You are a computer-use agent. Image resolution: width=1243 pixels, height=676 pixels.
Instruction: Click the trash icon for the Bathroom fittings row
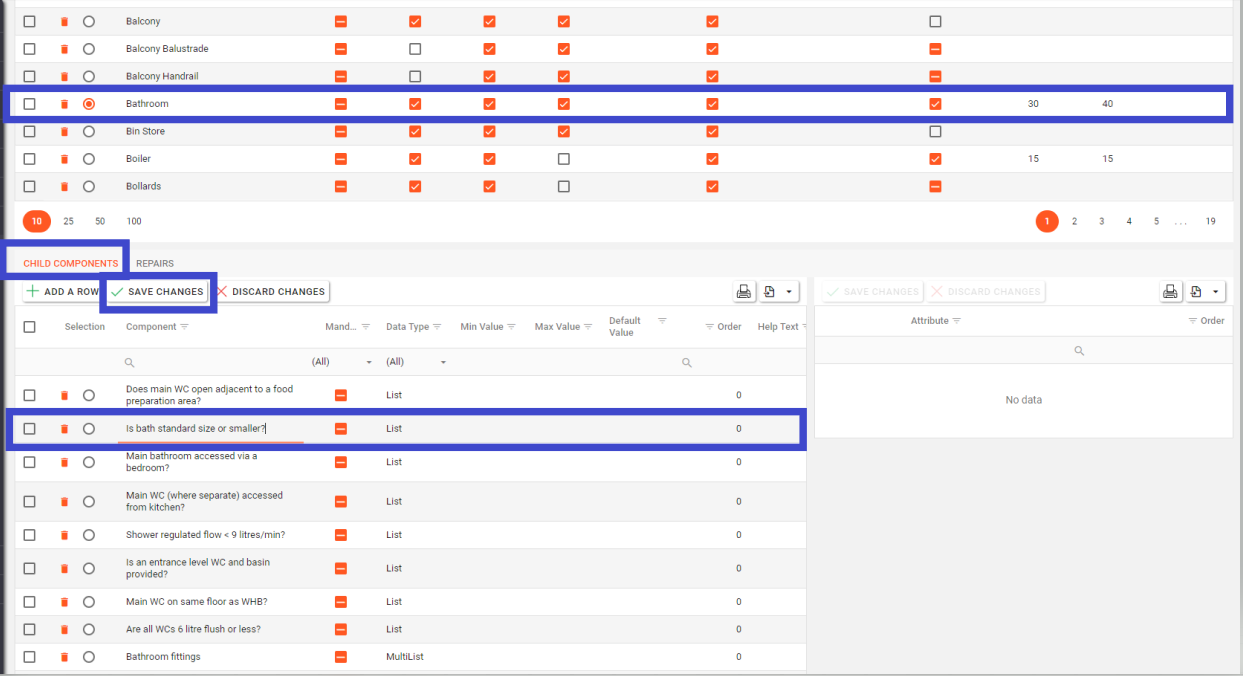tap(64, 657)
